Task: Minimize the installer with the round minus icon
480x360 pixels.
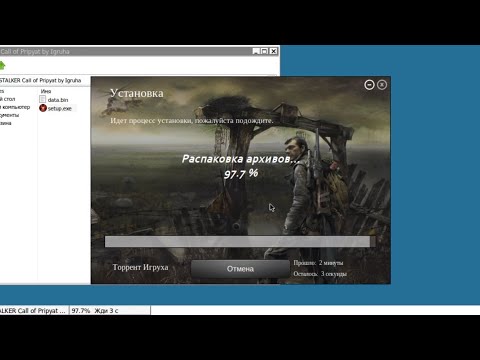Action: (x=369, y=85)
